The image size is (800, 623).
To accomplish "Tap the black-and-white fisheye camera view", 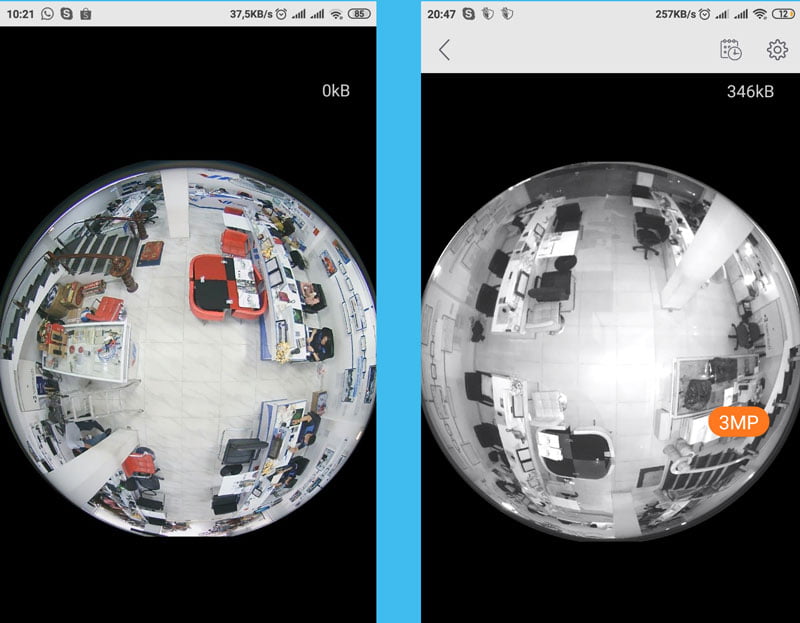I will point(611,348).
